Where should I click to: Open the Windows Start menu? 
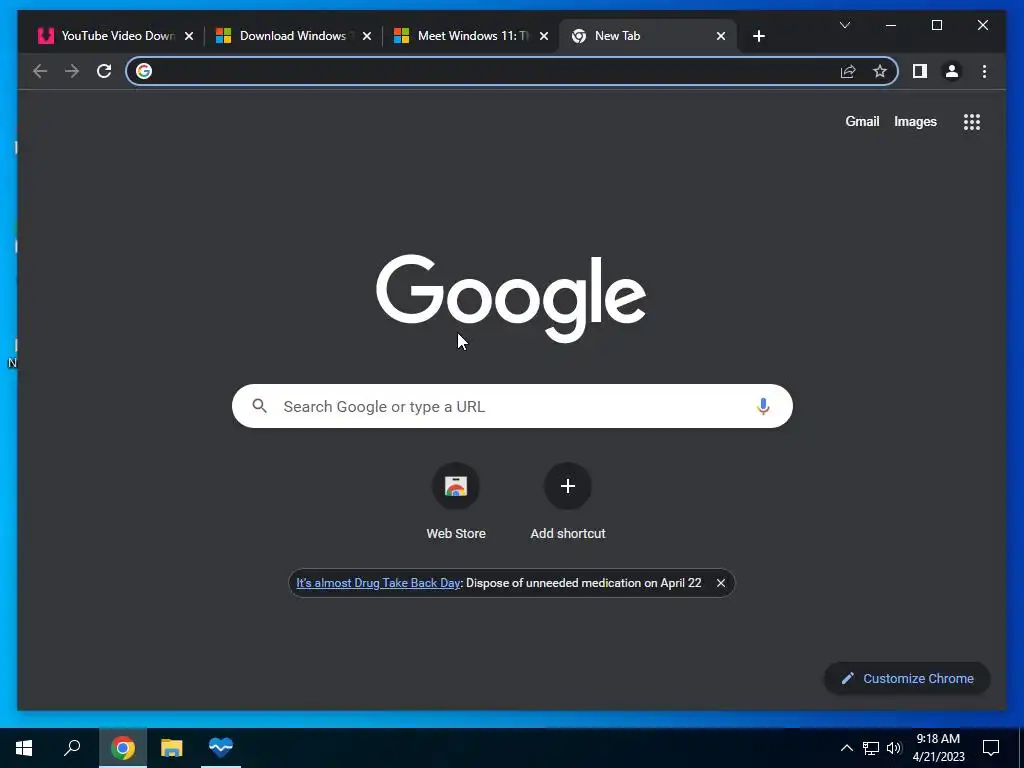click(24, 748)
